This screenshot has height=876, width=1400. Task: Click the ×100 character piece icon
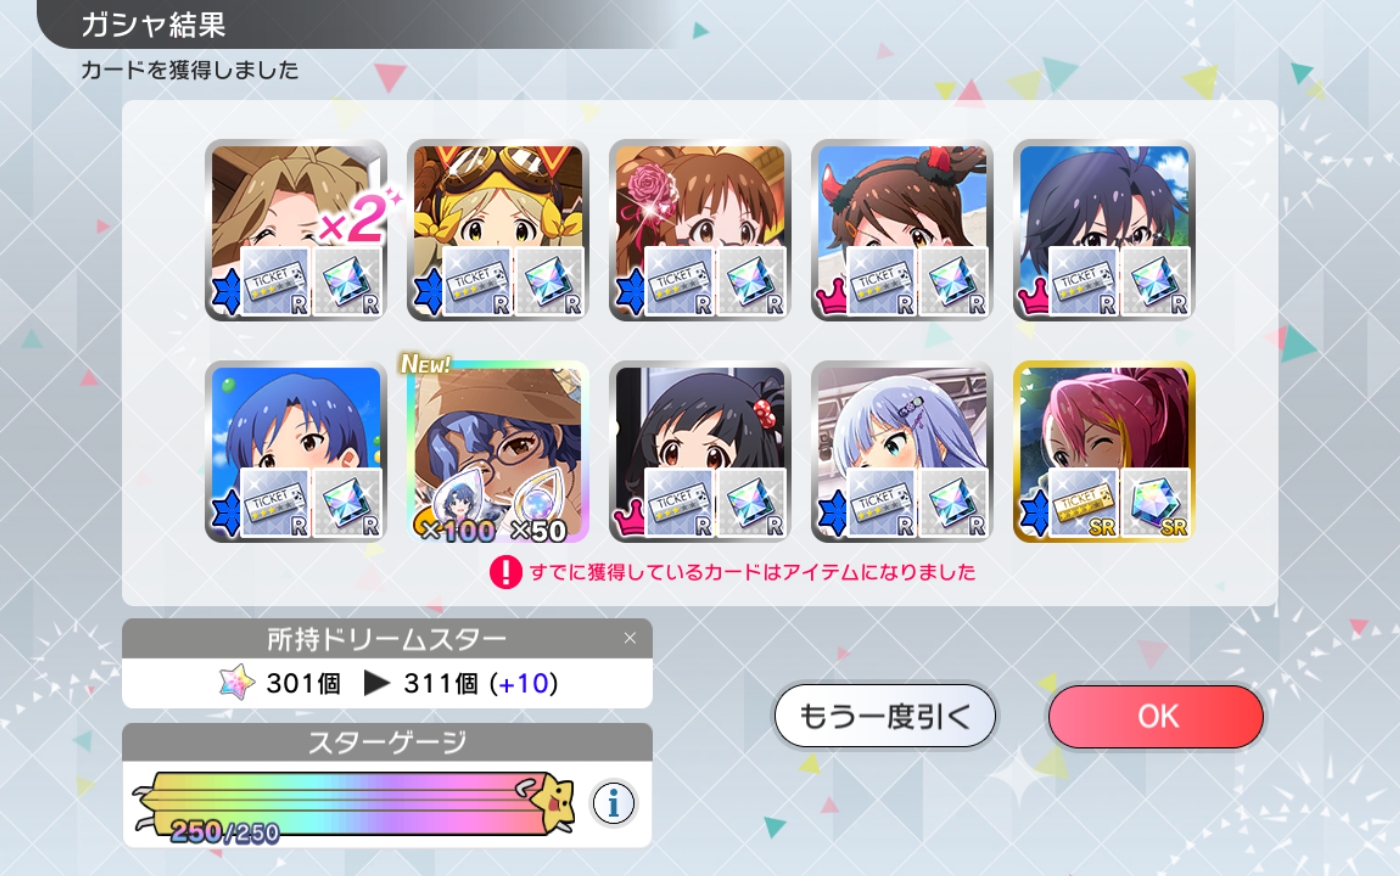pos(458,506)
